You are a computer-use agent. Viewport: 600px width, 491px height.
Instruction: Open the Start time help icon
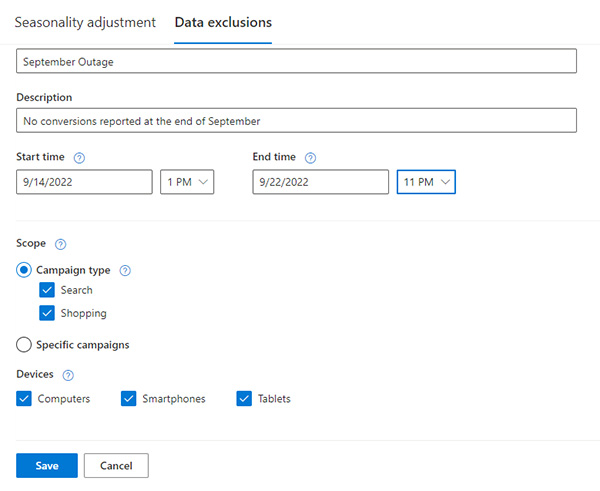(x=79, y=158)
